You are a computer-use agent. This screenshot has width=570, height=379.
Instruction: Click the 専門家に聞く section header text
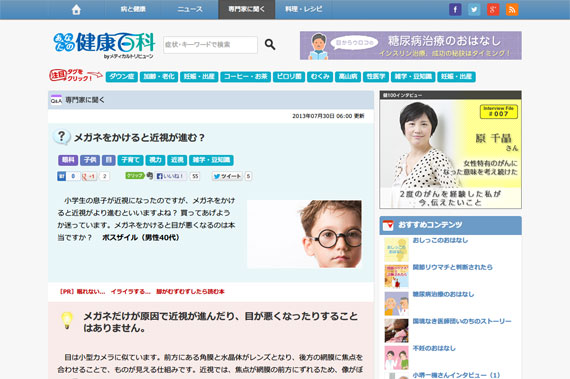pyautogui.click(x=85, y=100)
